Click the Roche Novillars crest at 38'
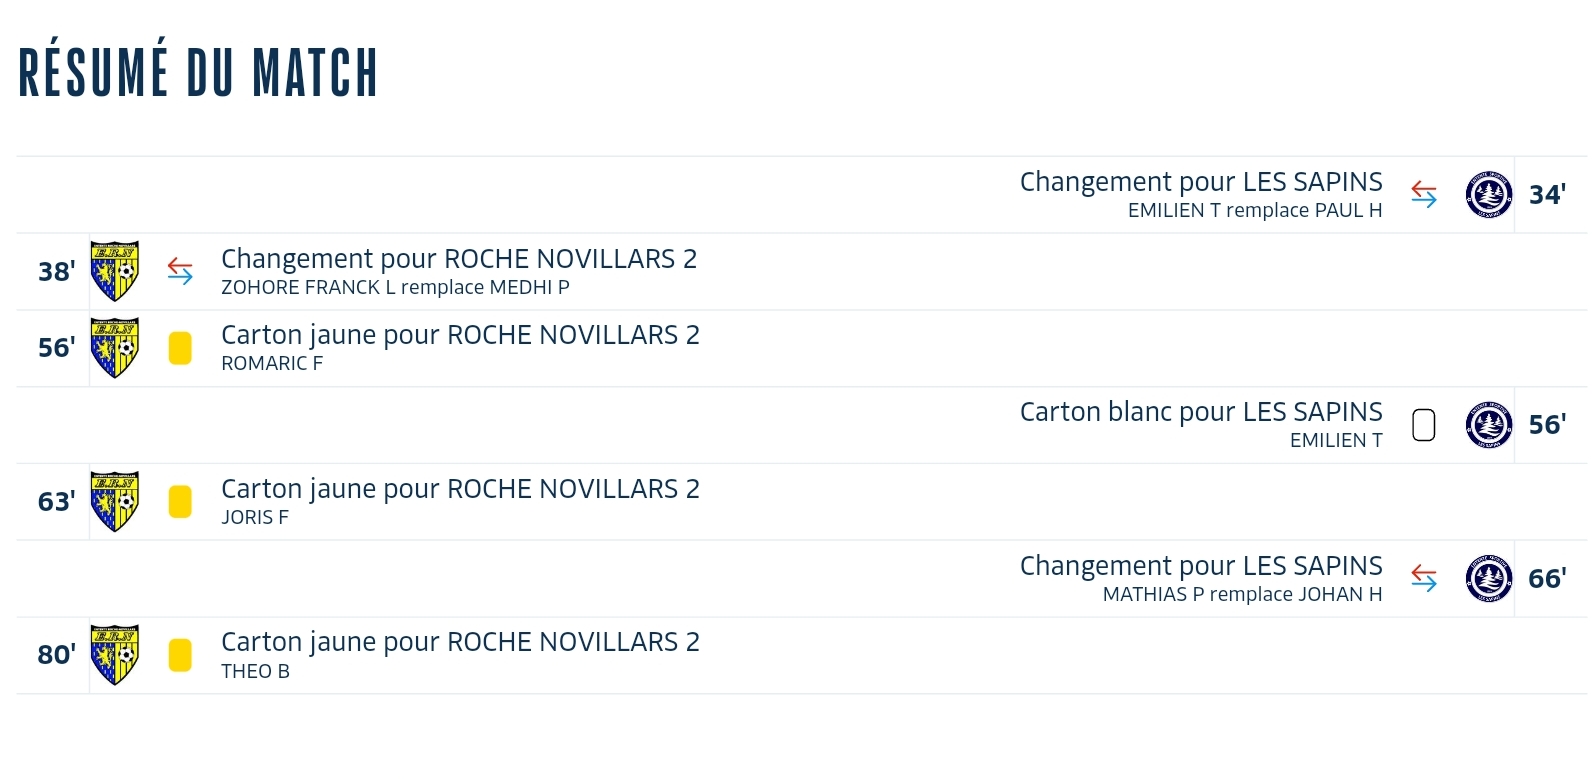Viewport: 1596px width, 779px height. [x=115, y=271]
